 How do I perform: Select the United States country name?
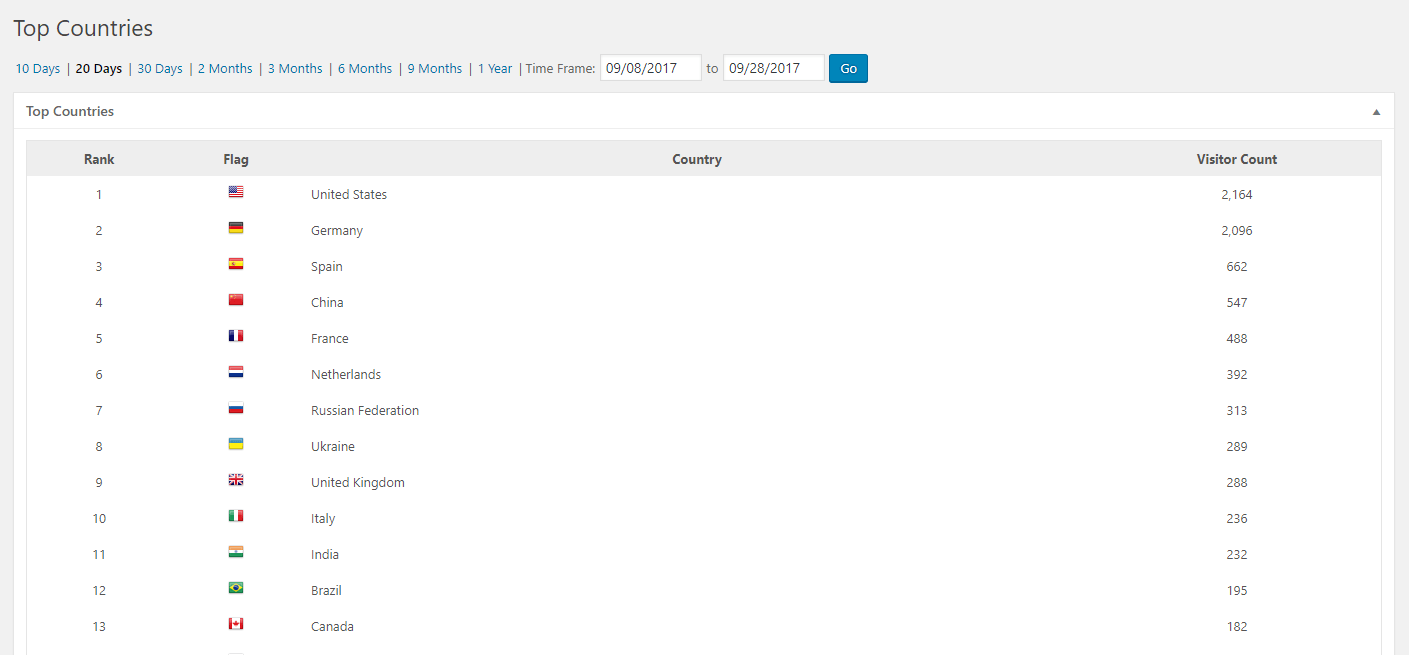[349, 195]
